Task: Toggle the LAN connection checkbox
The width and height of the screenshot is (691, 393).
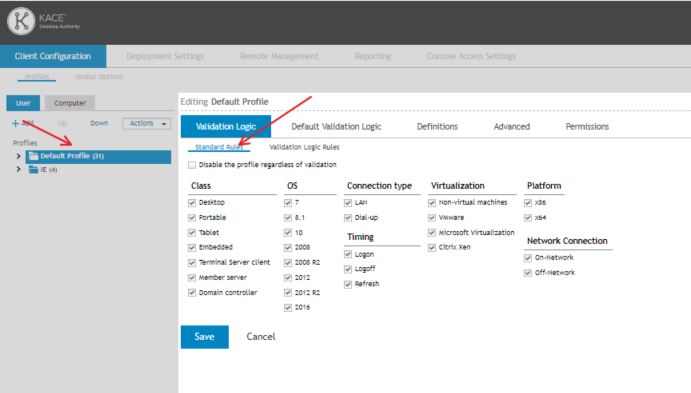Action: coord(348,203)
